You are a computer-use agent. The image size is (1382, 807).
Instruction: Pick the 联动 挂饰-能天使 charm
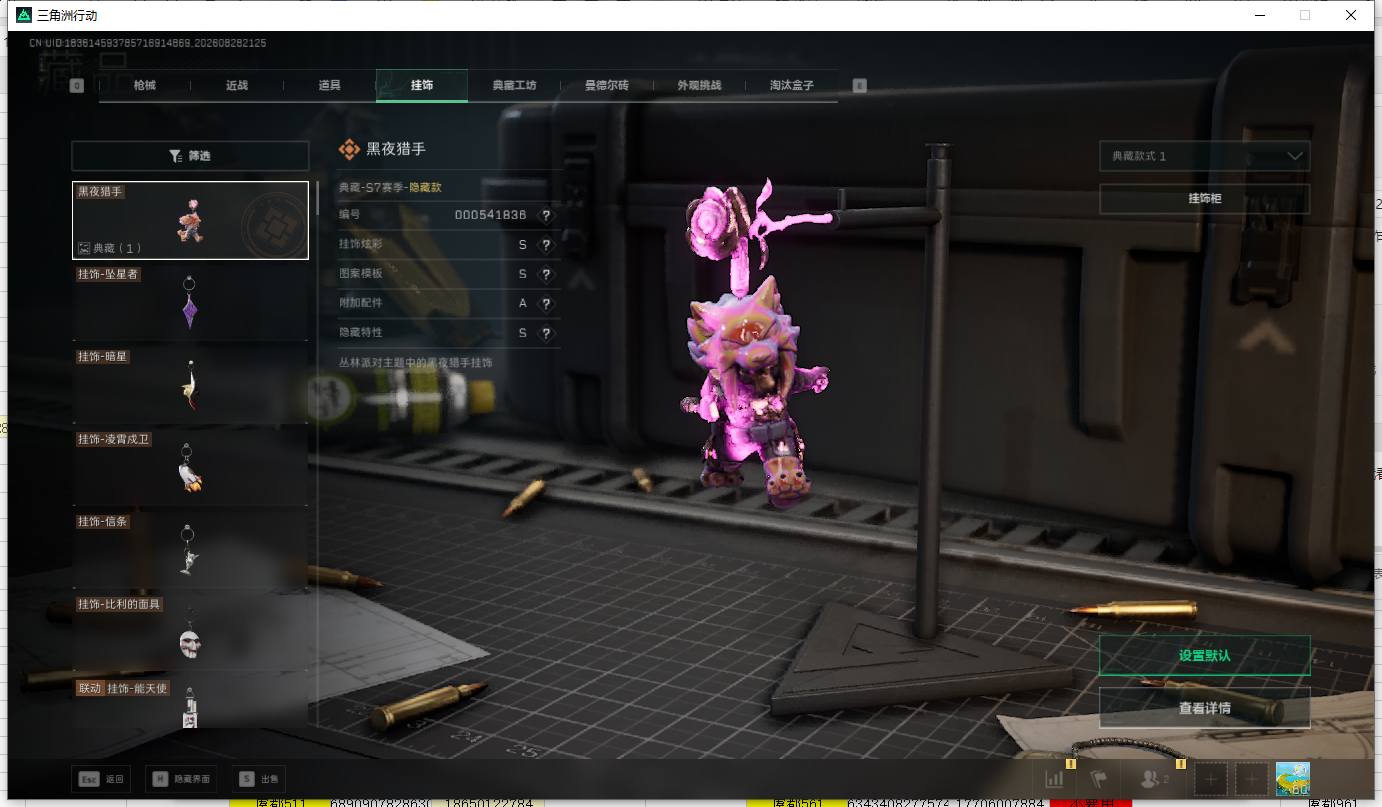(190, 703)
